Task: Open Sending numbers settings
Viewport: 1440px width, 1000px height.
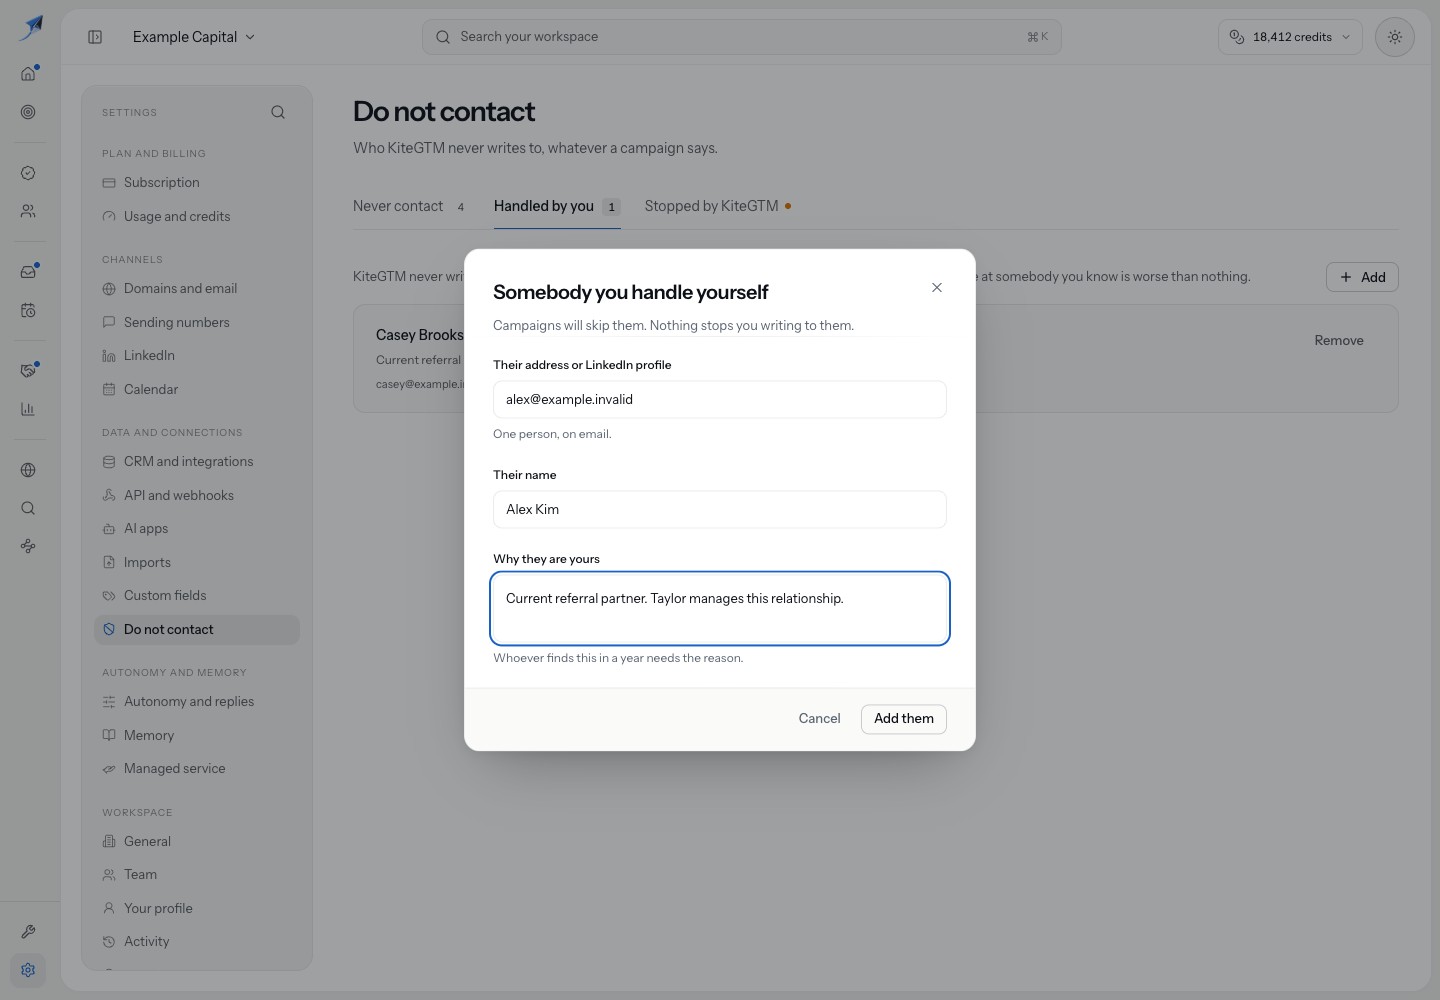Action: (197, 323)
